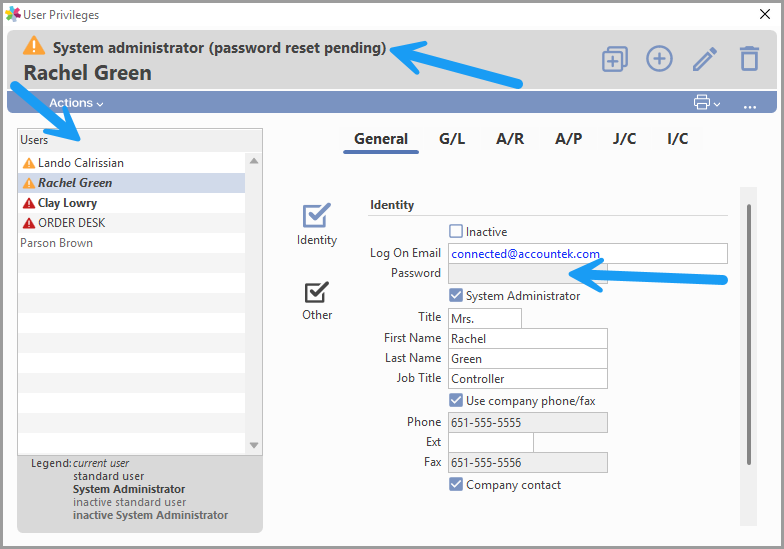
Task: Toggle the Inactive checkbox
Action: coord(456,231)
